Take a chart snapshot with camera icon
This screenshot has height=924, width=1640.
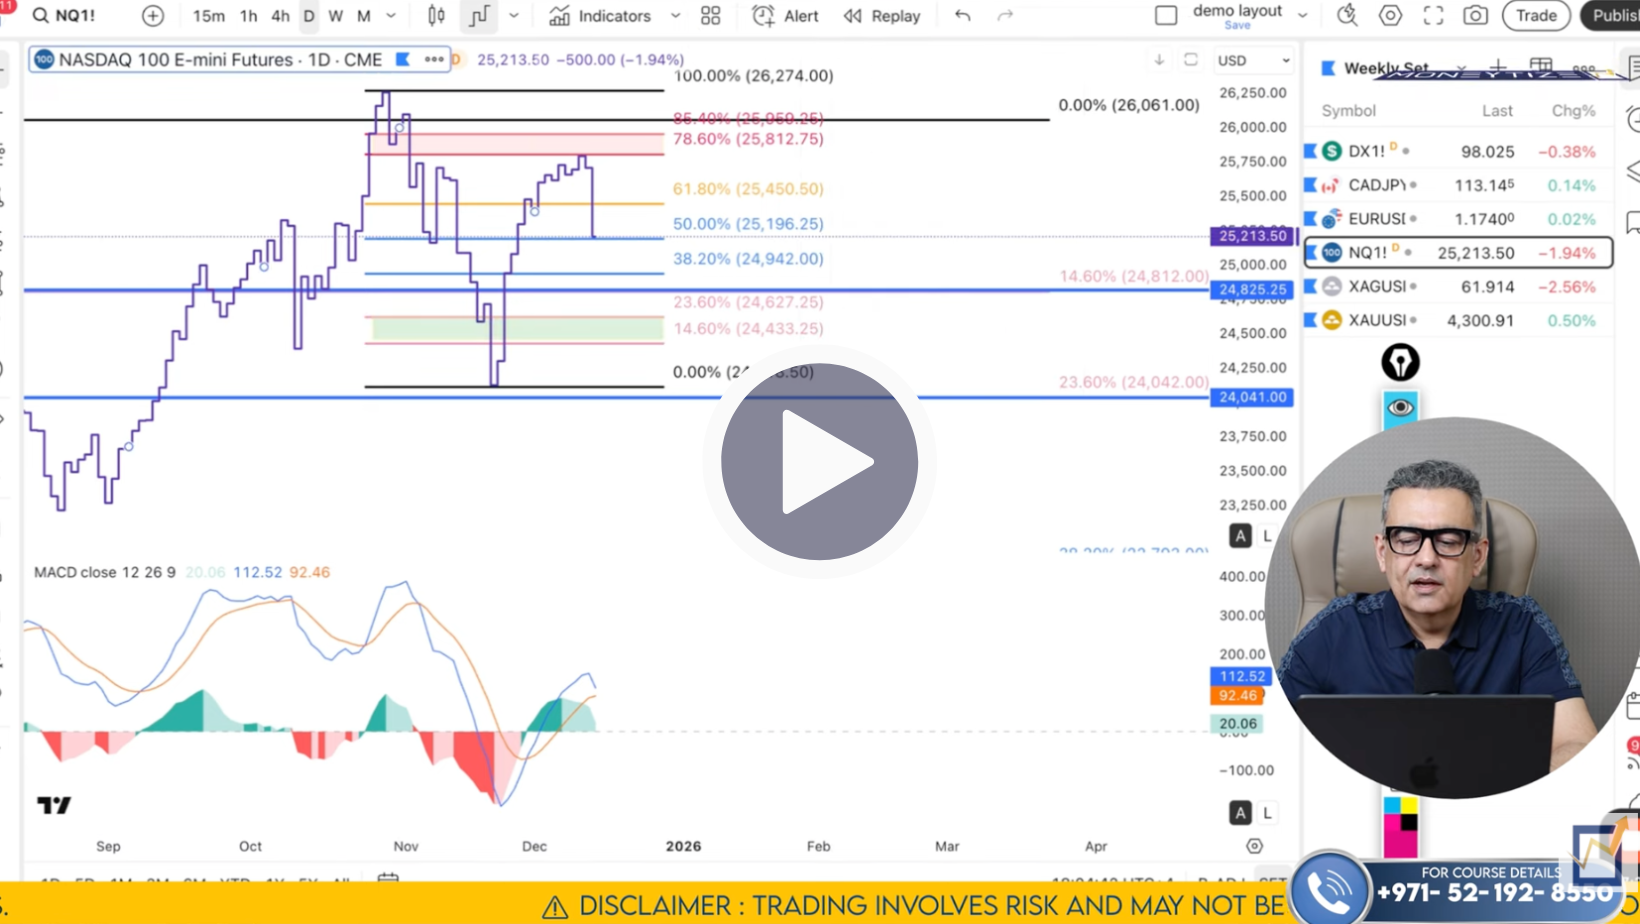[x=1474, y=16]
